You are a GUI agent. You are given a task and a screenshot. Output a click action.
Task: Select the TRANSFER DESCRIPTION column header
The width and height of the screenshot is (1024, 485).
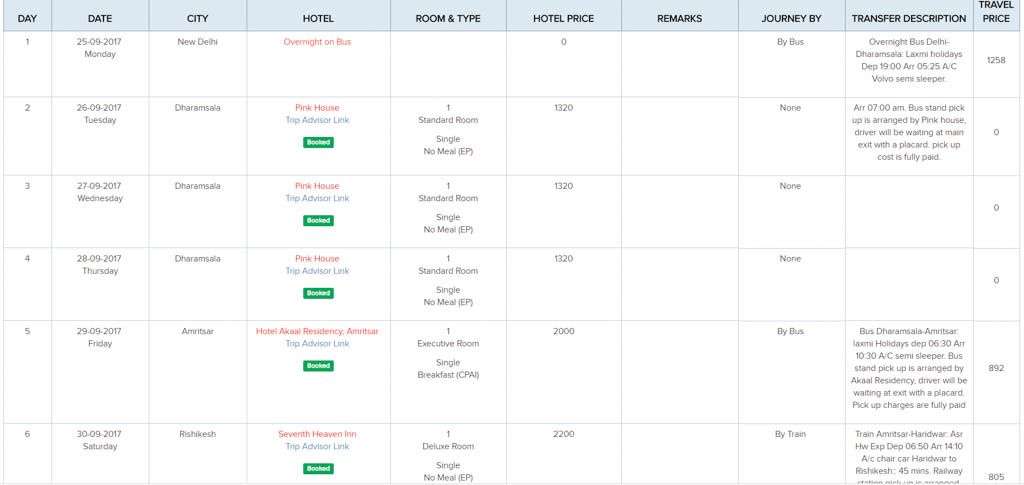[909, 18]
